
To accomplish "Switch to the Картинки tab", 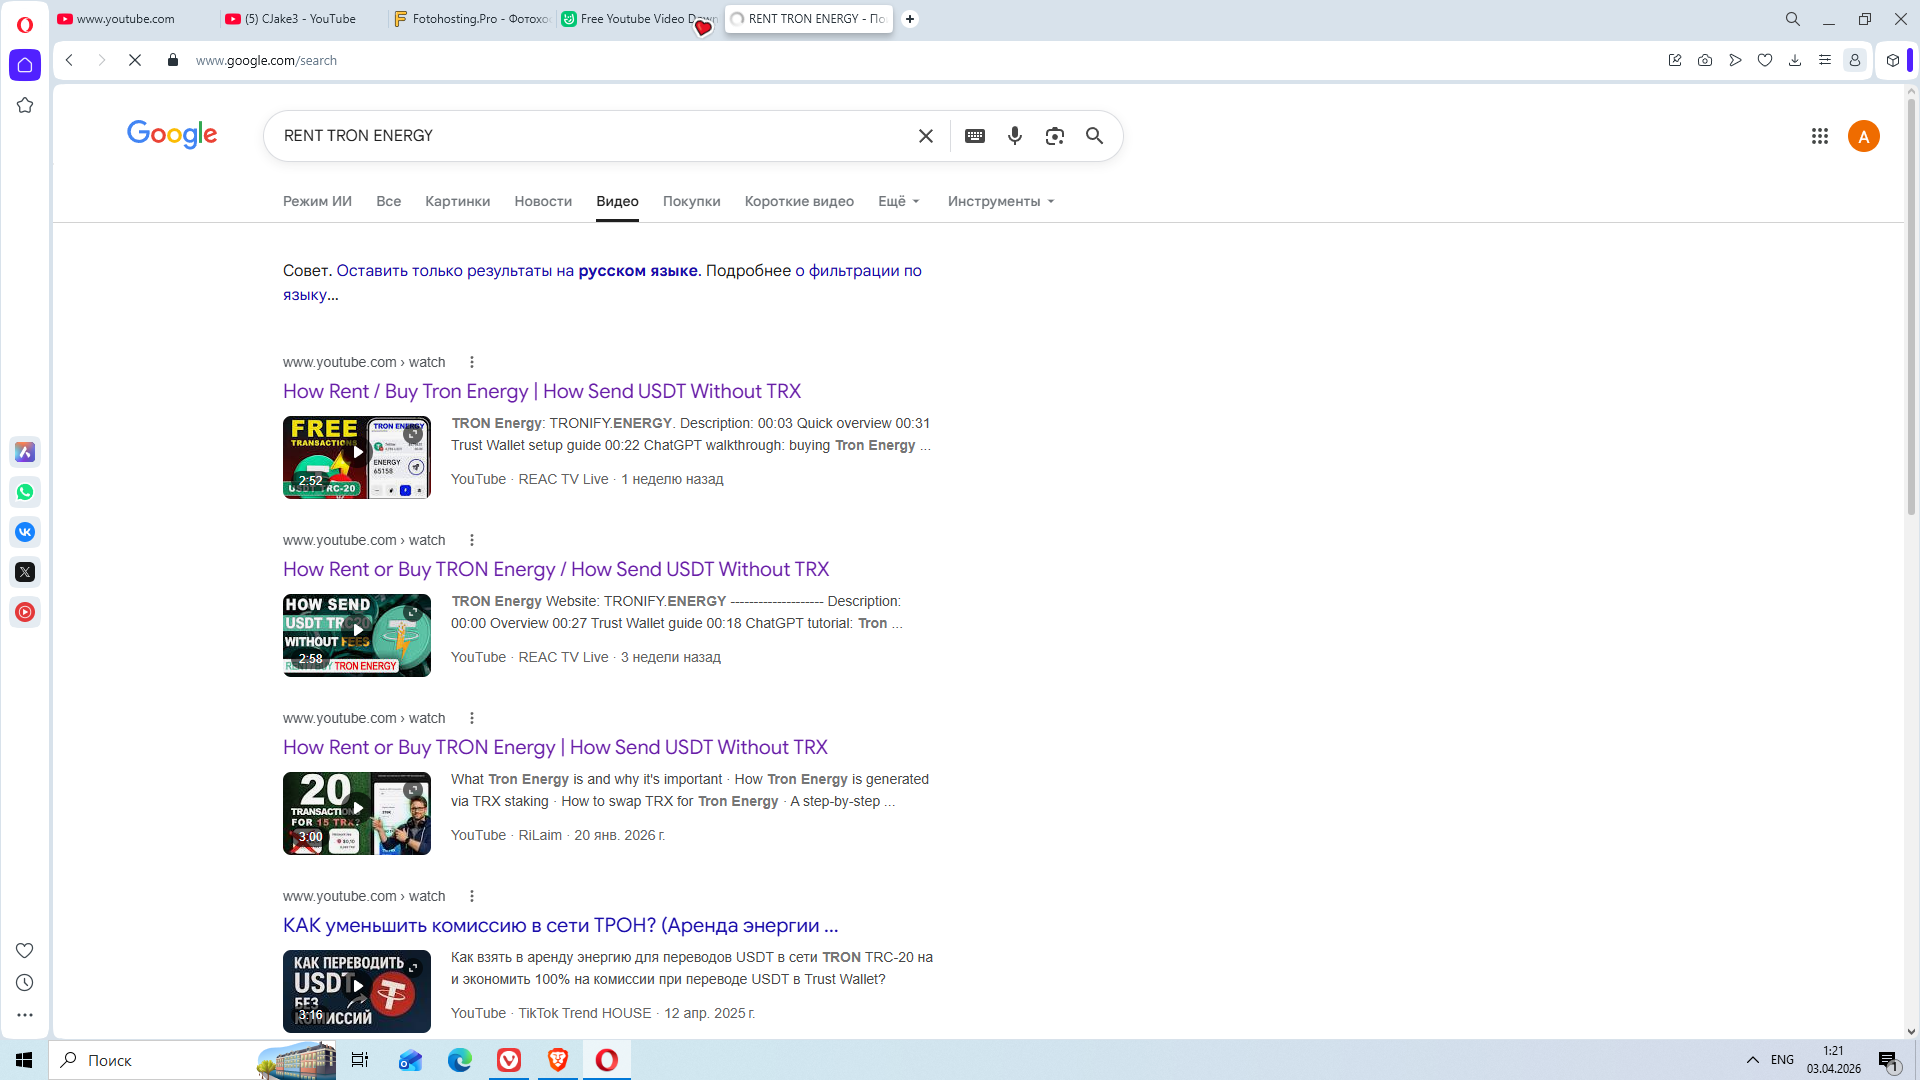I will 457,201.
